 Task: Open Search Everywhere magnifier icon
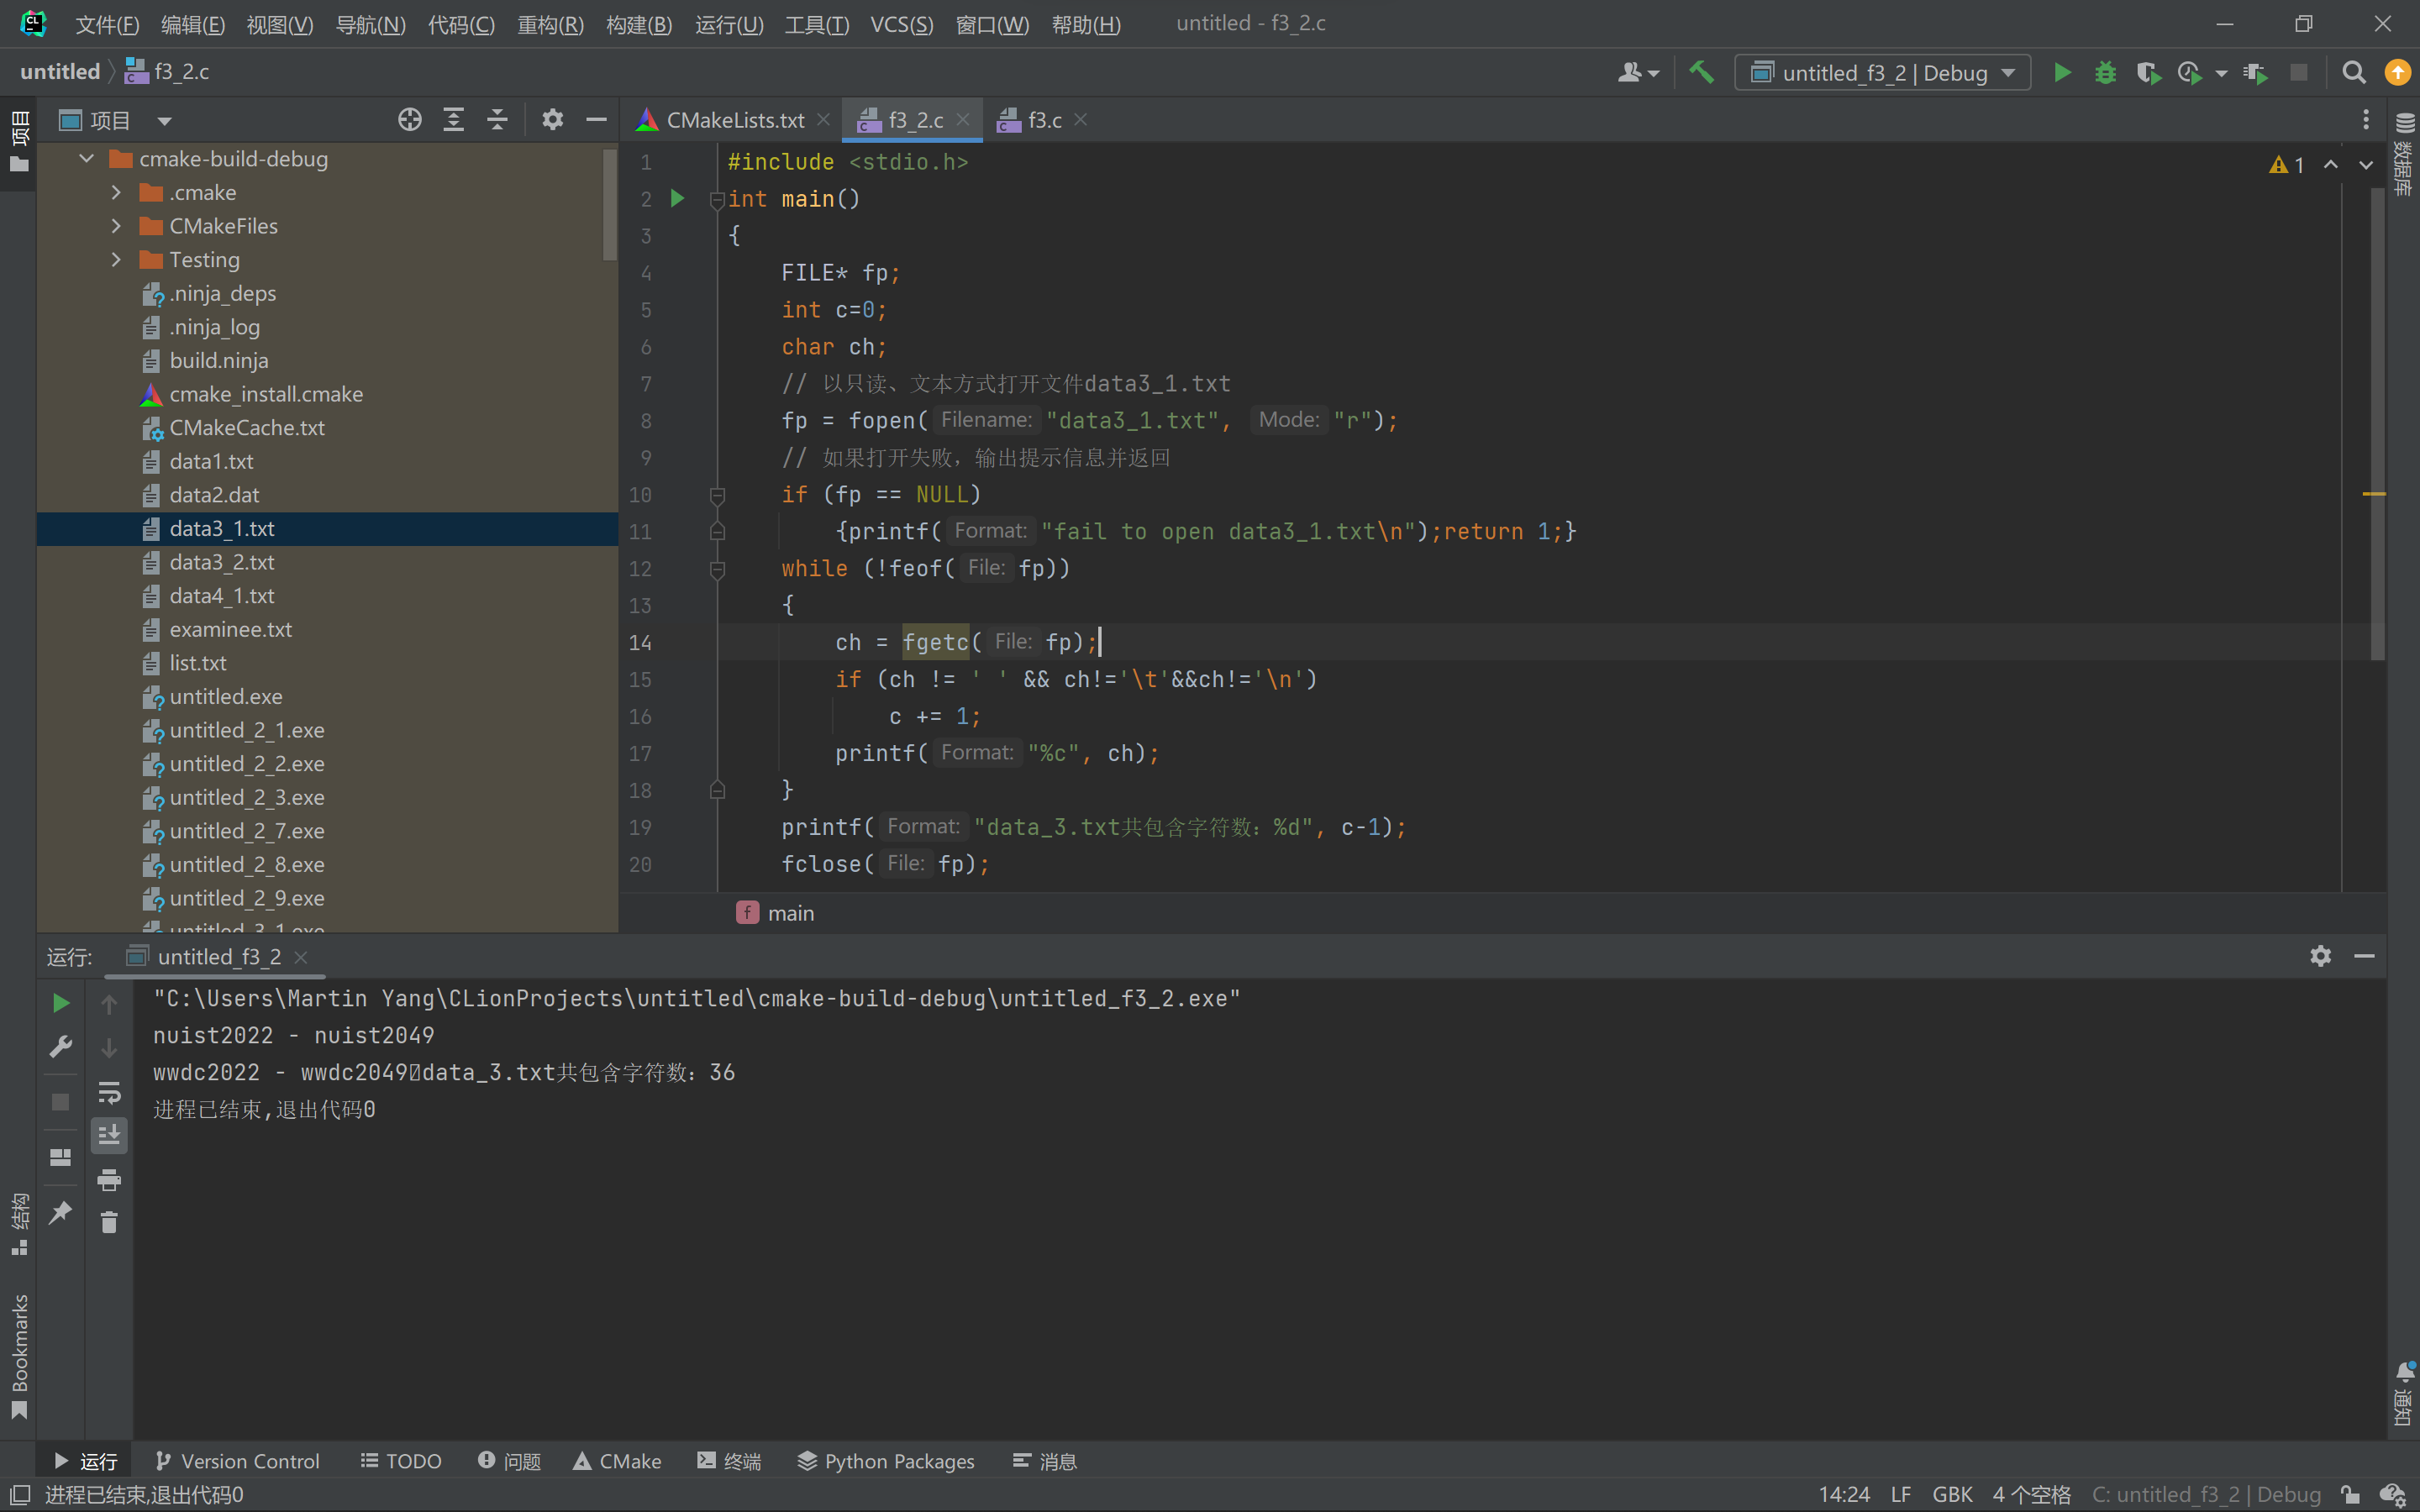click(2354, 72)
